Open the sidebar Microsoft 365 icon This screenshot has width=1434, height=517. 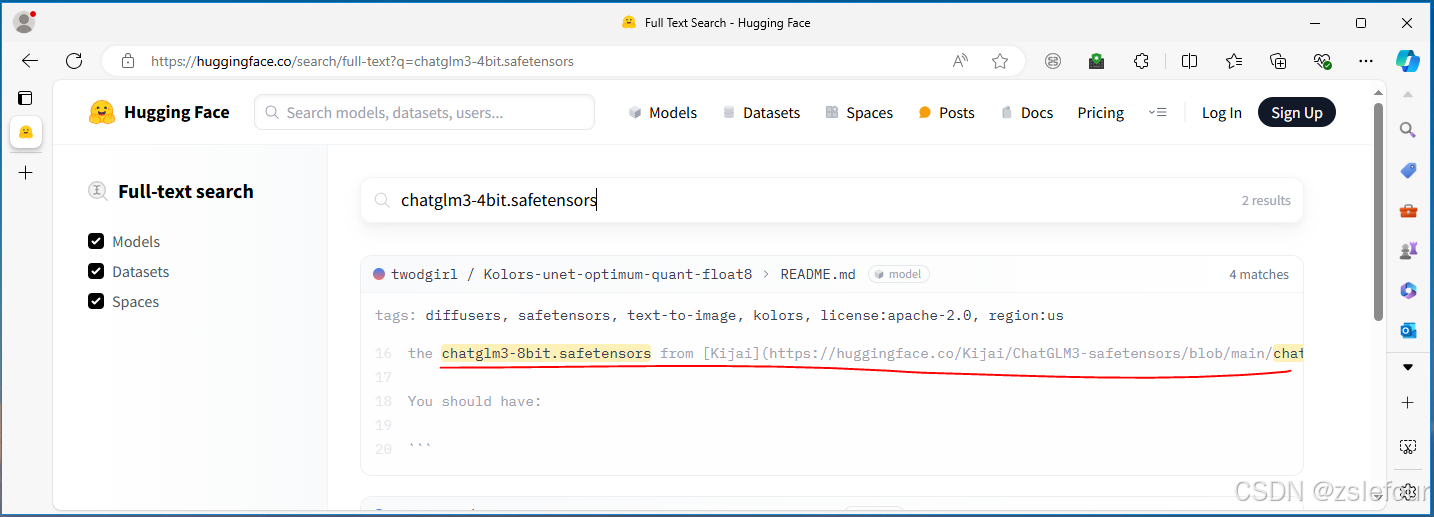point(1408,290)
